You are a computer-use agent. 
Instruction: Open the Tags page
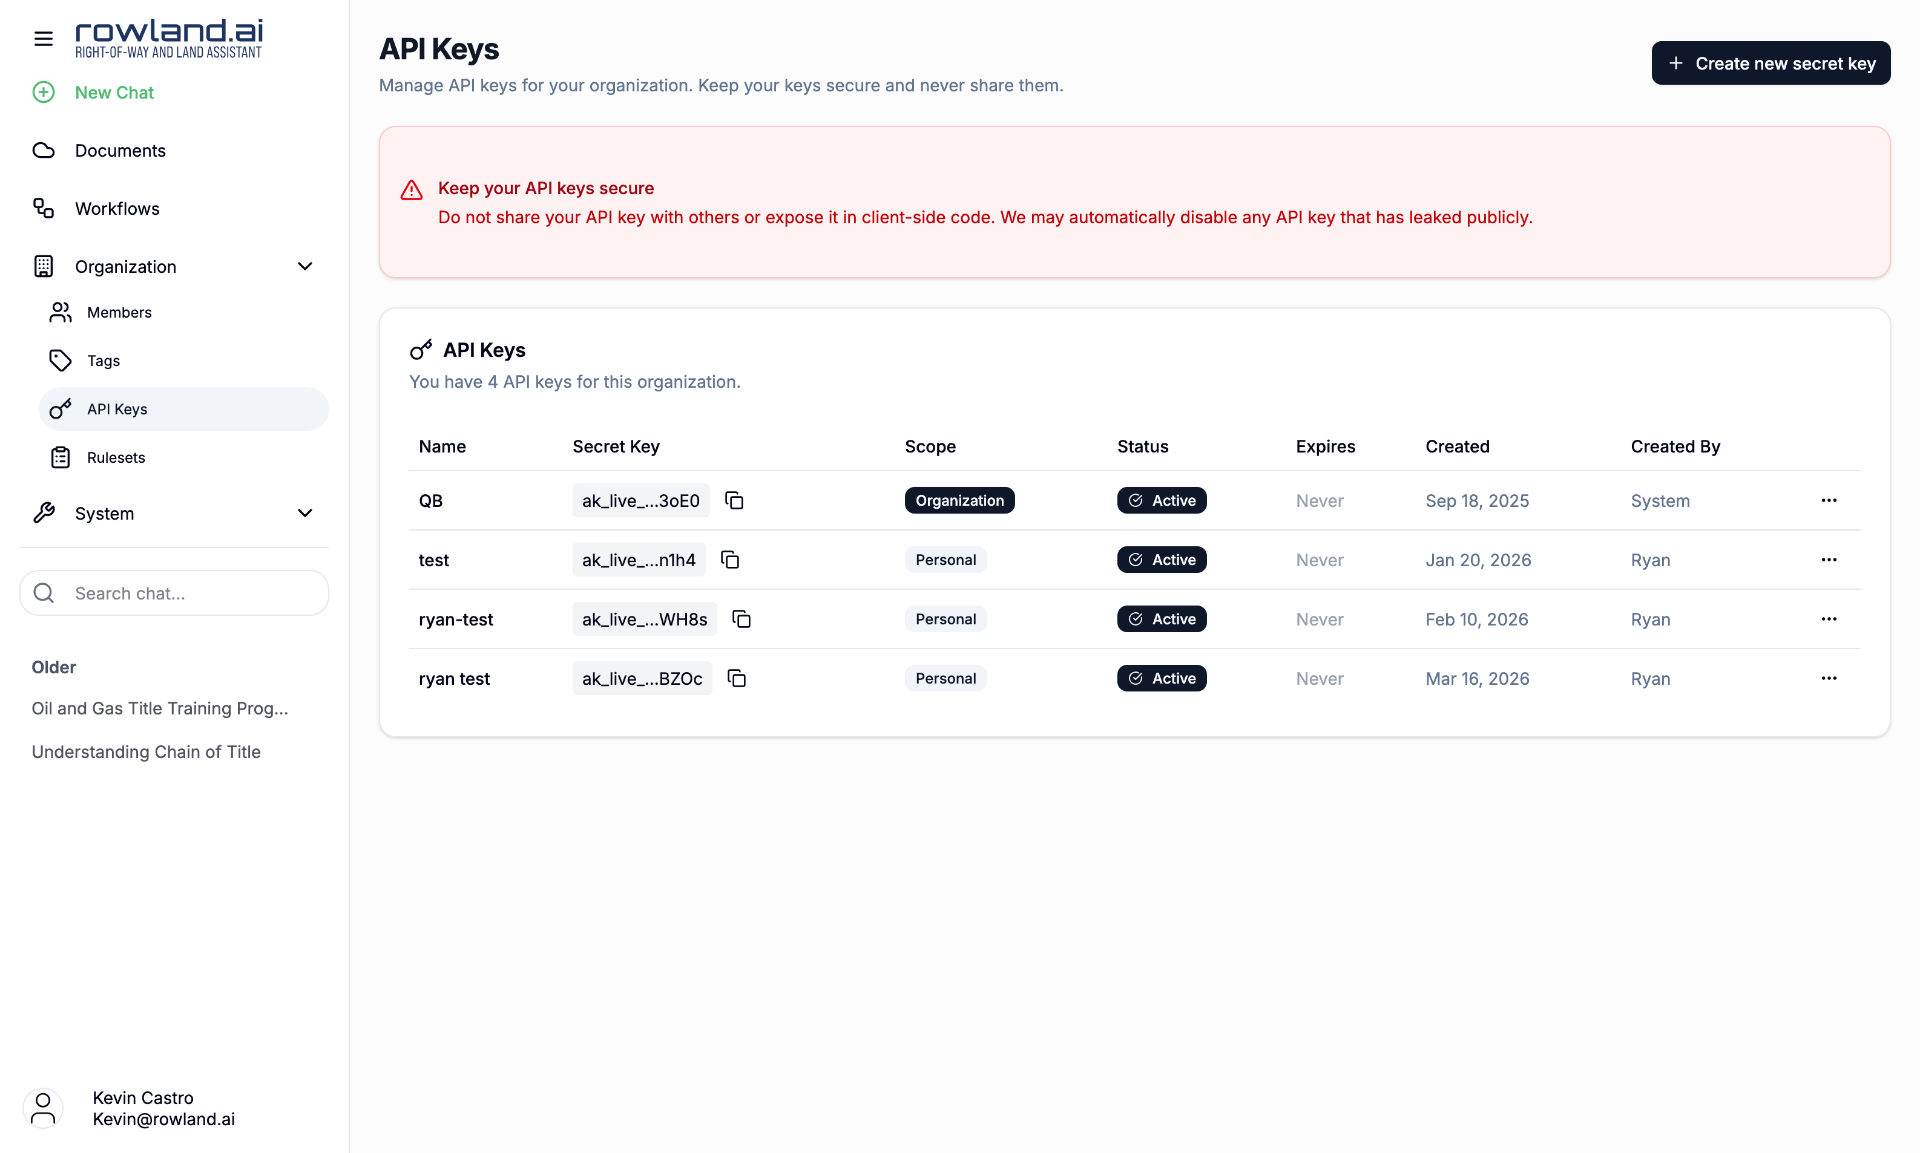[184, 360]
